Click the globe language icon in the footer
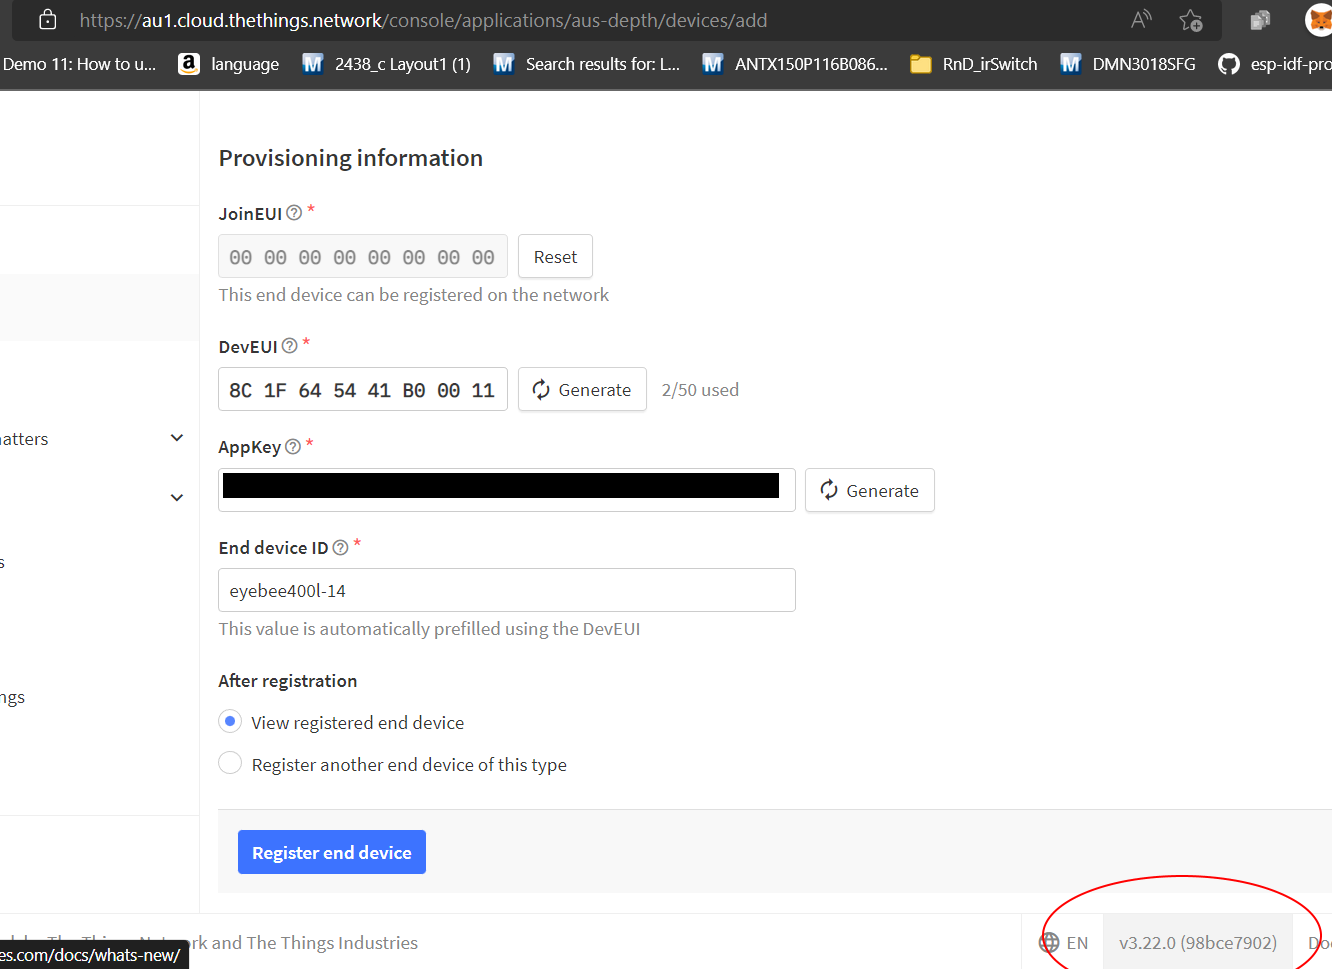The width and height of the screenshot is (1332, 969). tap(1049, 942)
